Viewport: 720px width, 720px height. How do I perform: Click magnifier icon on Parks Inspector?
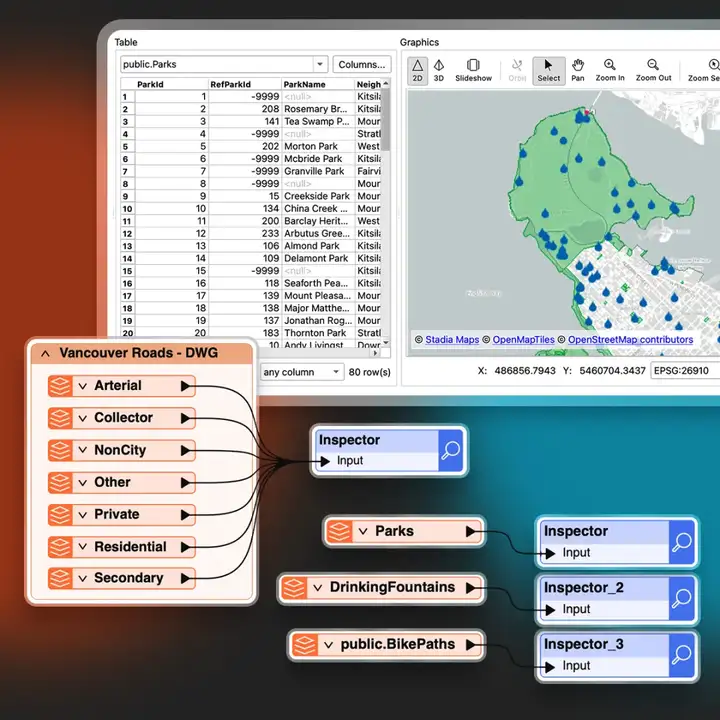click(681, 542)
